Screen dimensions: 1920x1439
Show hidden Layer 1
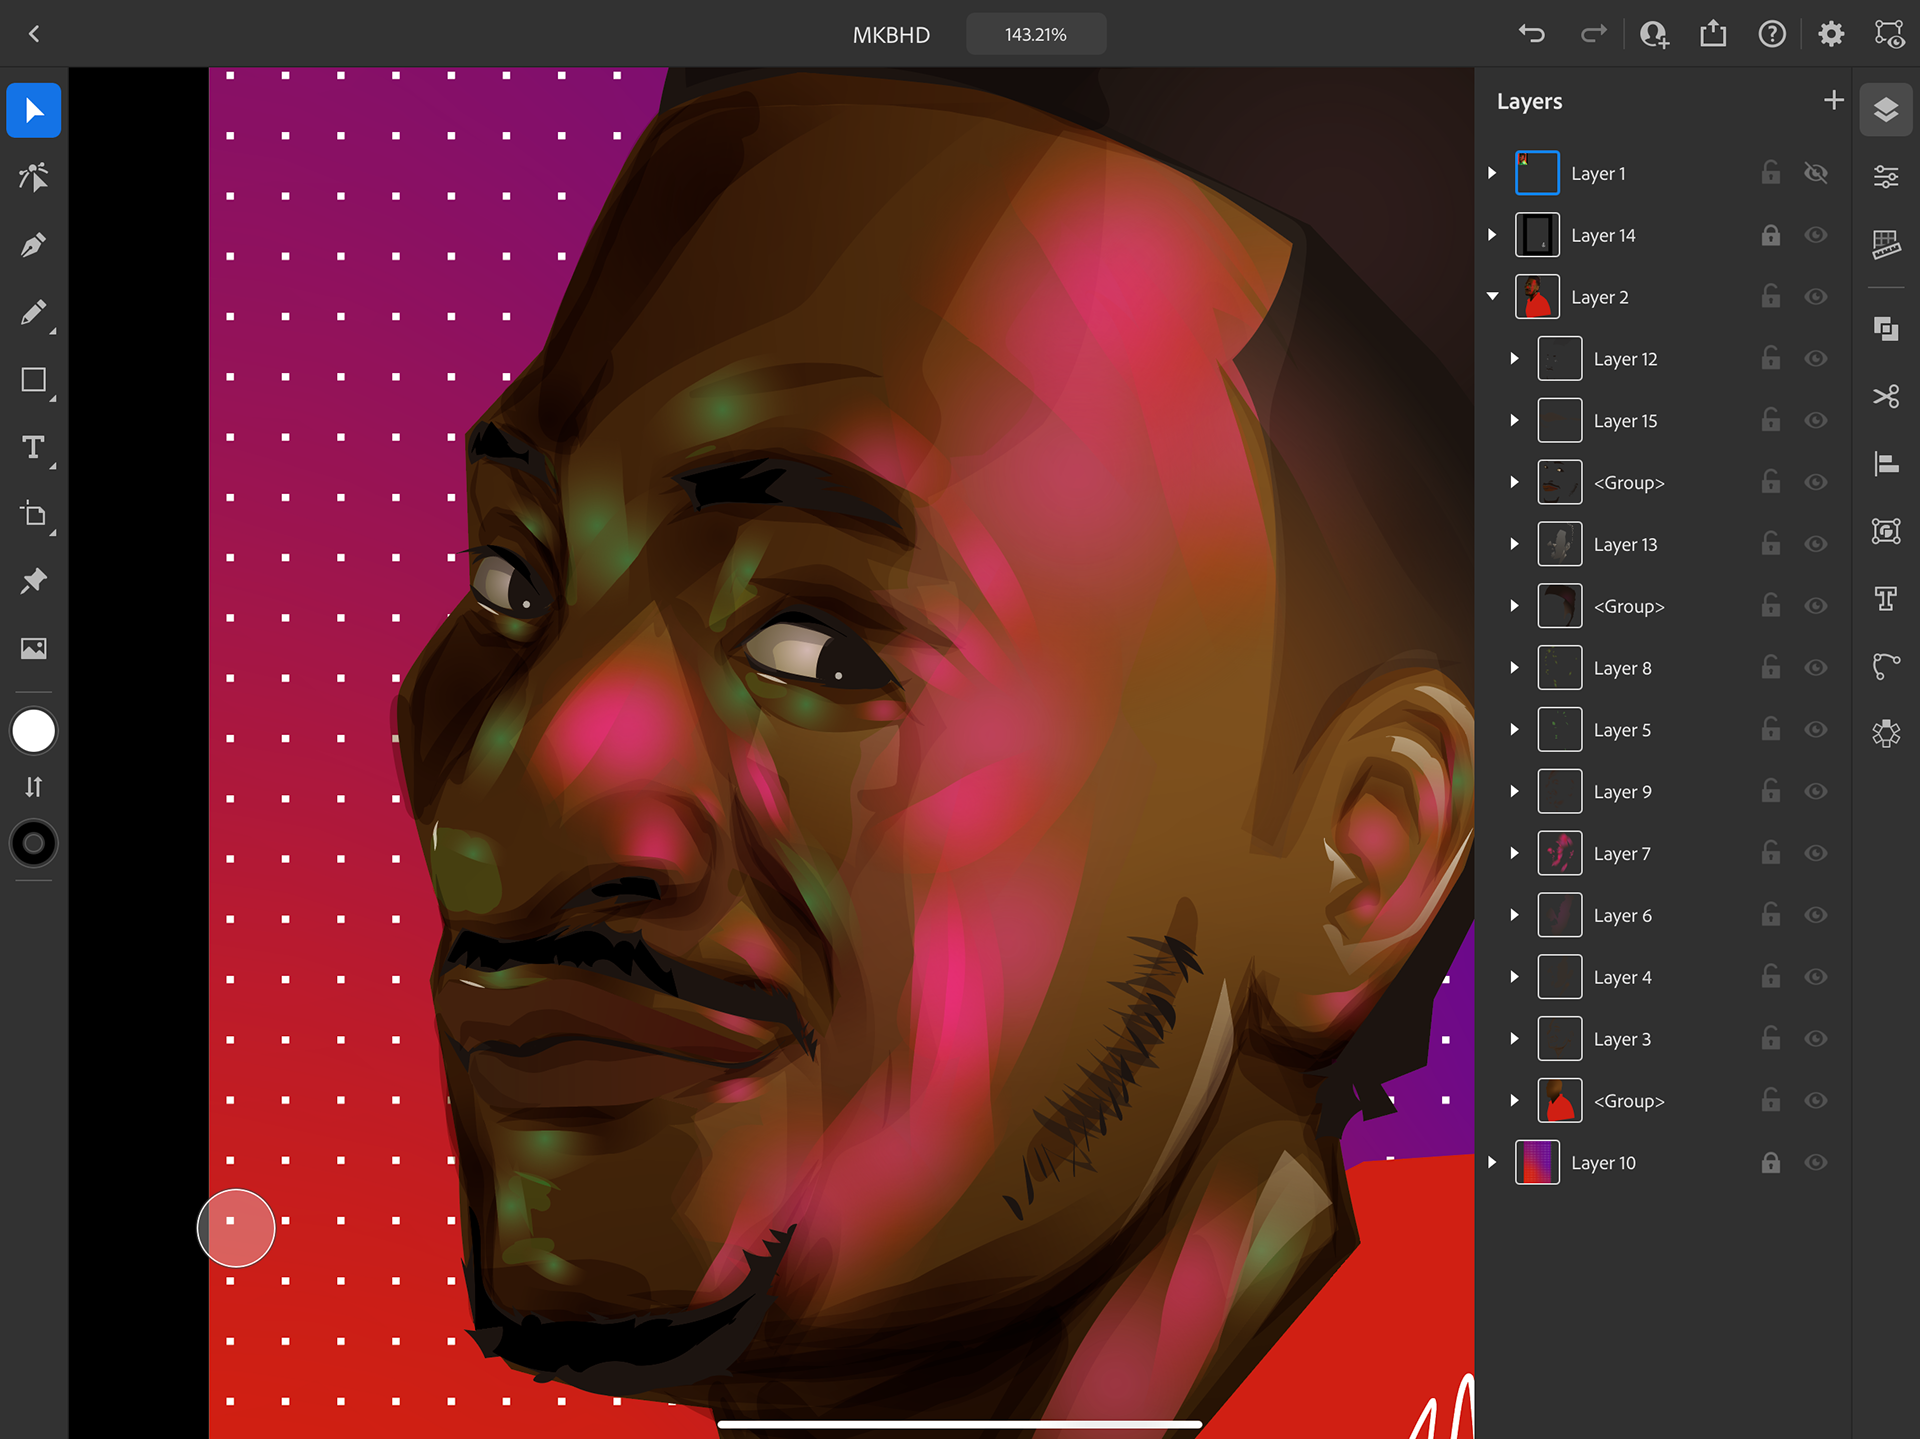[1816, 173]
